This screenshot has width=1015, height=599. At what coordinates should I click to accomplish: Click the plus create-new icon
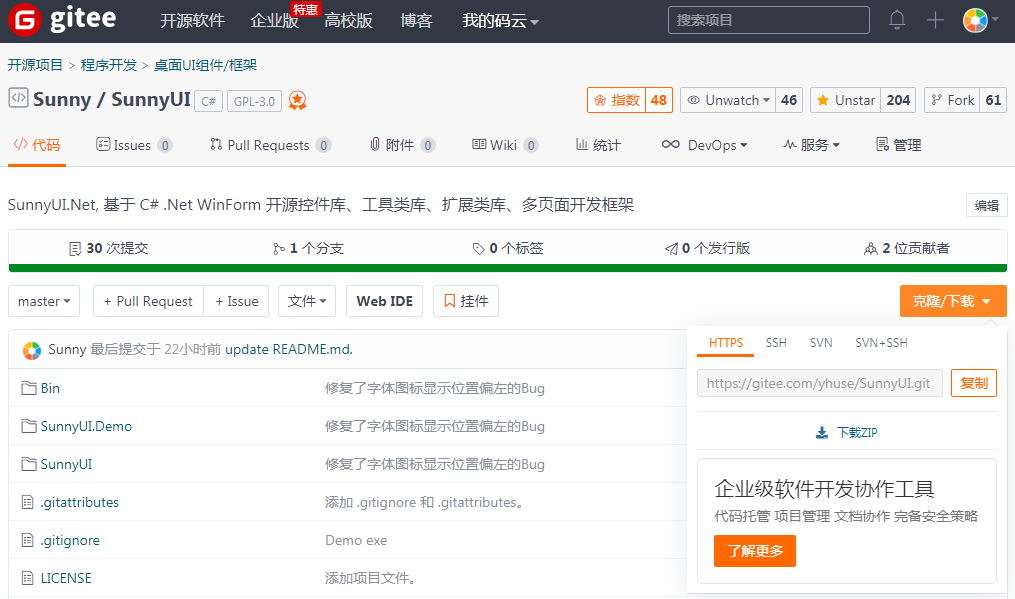pos(935,20)
